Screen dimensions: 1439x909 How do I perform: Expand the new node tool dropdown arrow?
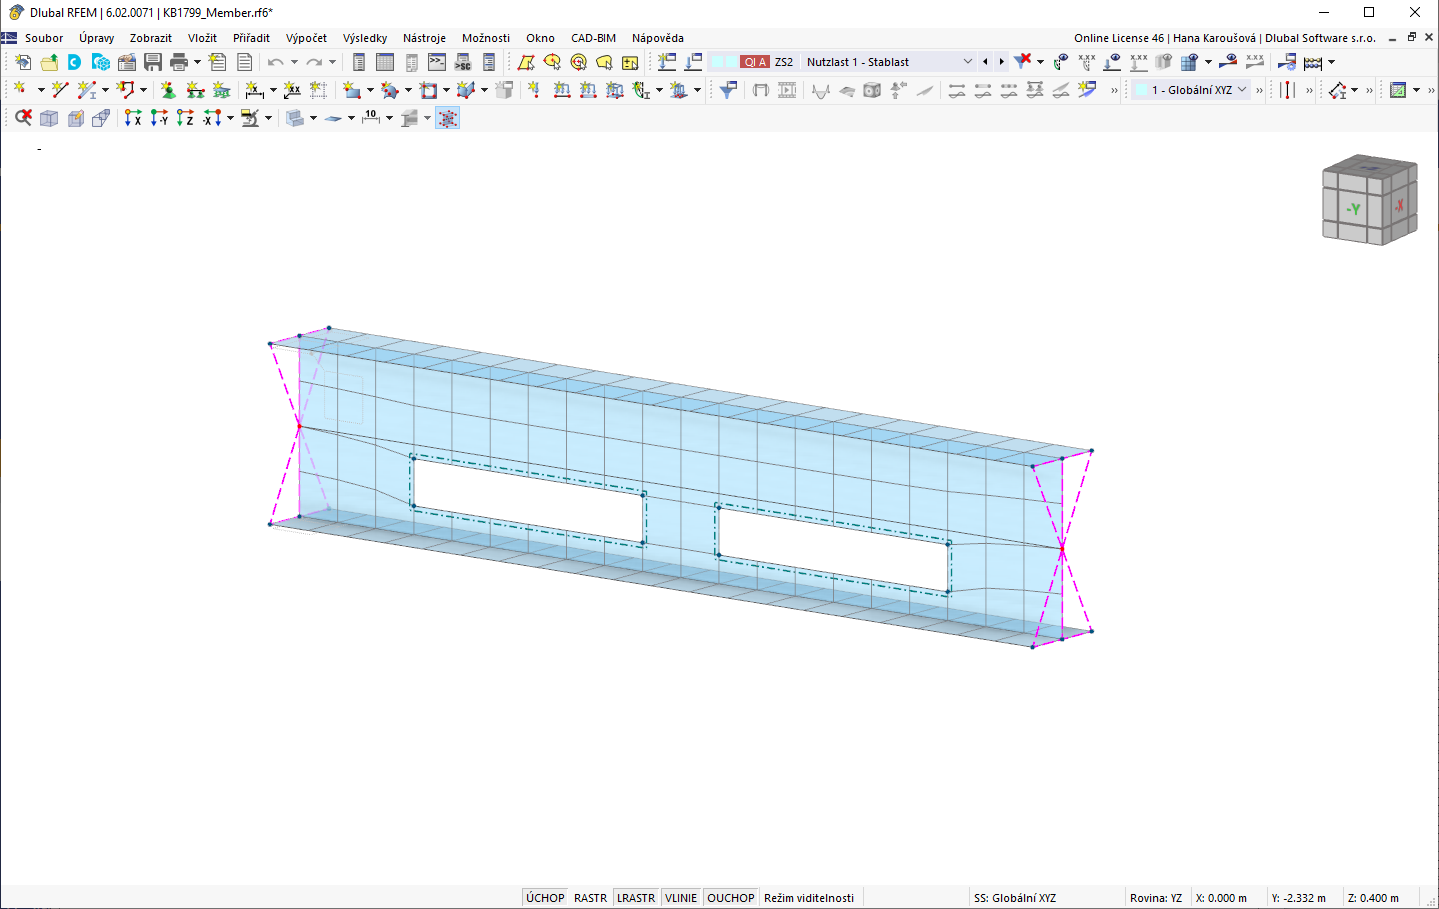[x=40, y=90]
